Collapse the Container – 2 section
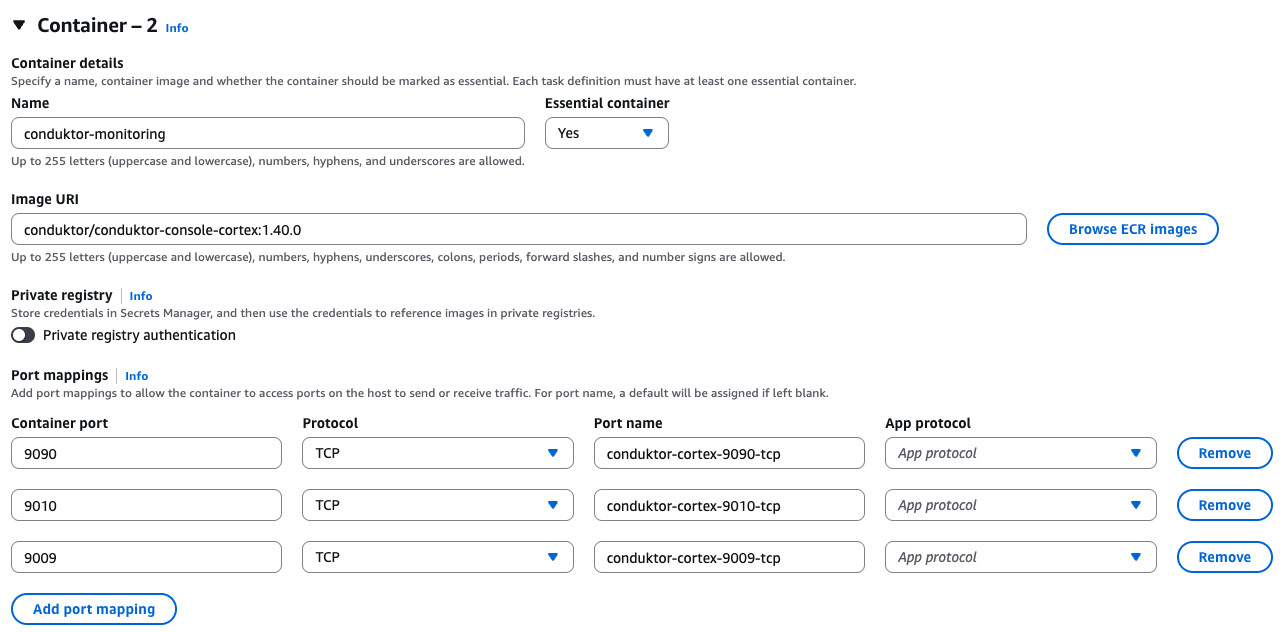This screenshot has height=632, width=1286. [18, 25]
